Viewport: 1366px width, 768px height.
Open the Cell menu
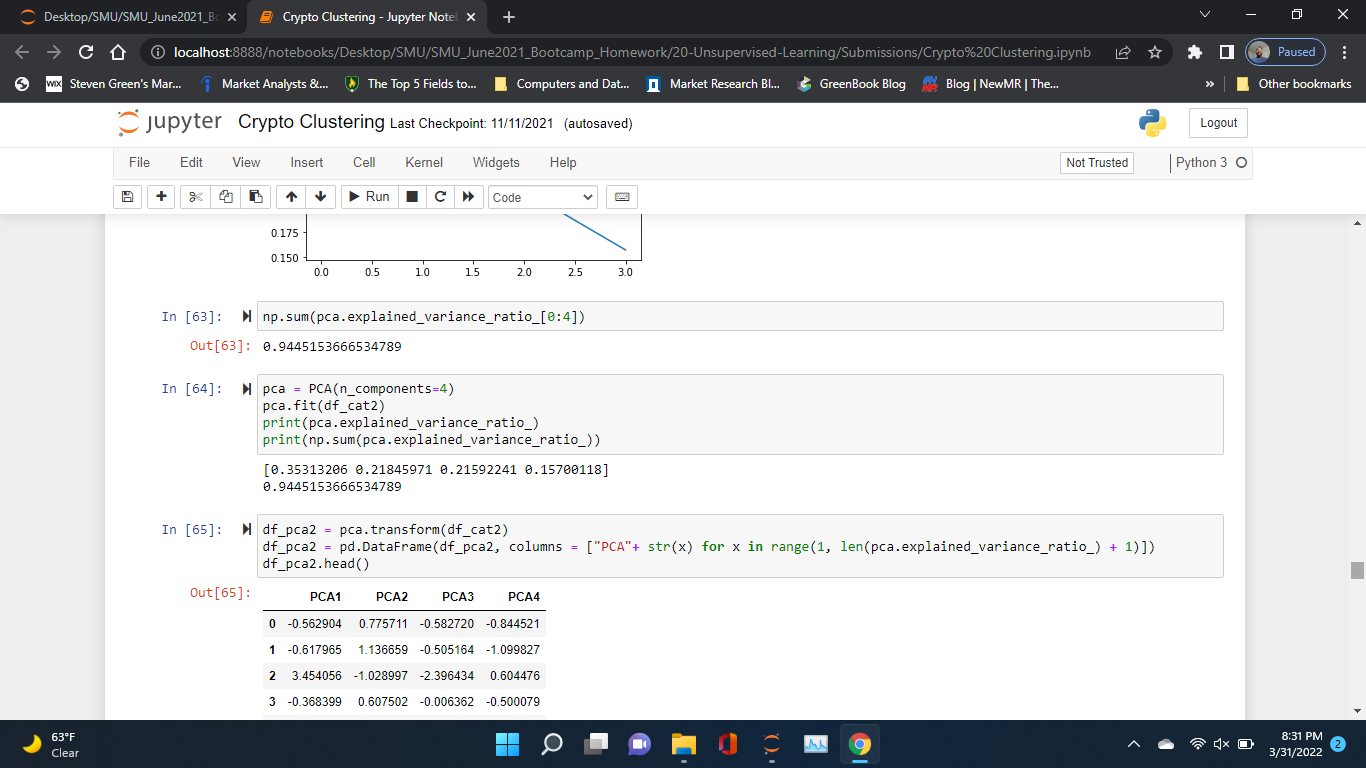tap(364, 162)
